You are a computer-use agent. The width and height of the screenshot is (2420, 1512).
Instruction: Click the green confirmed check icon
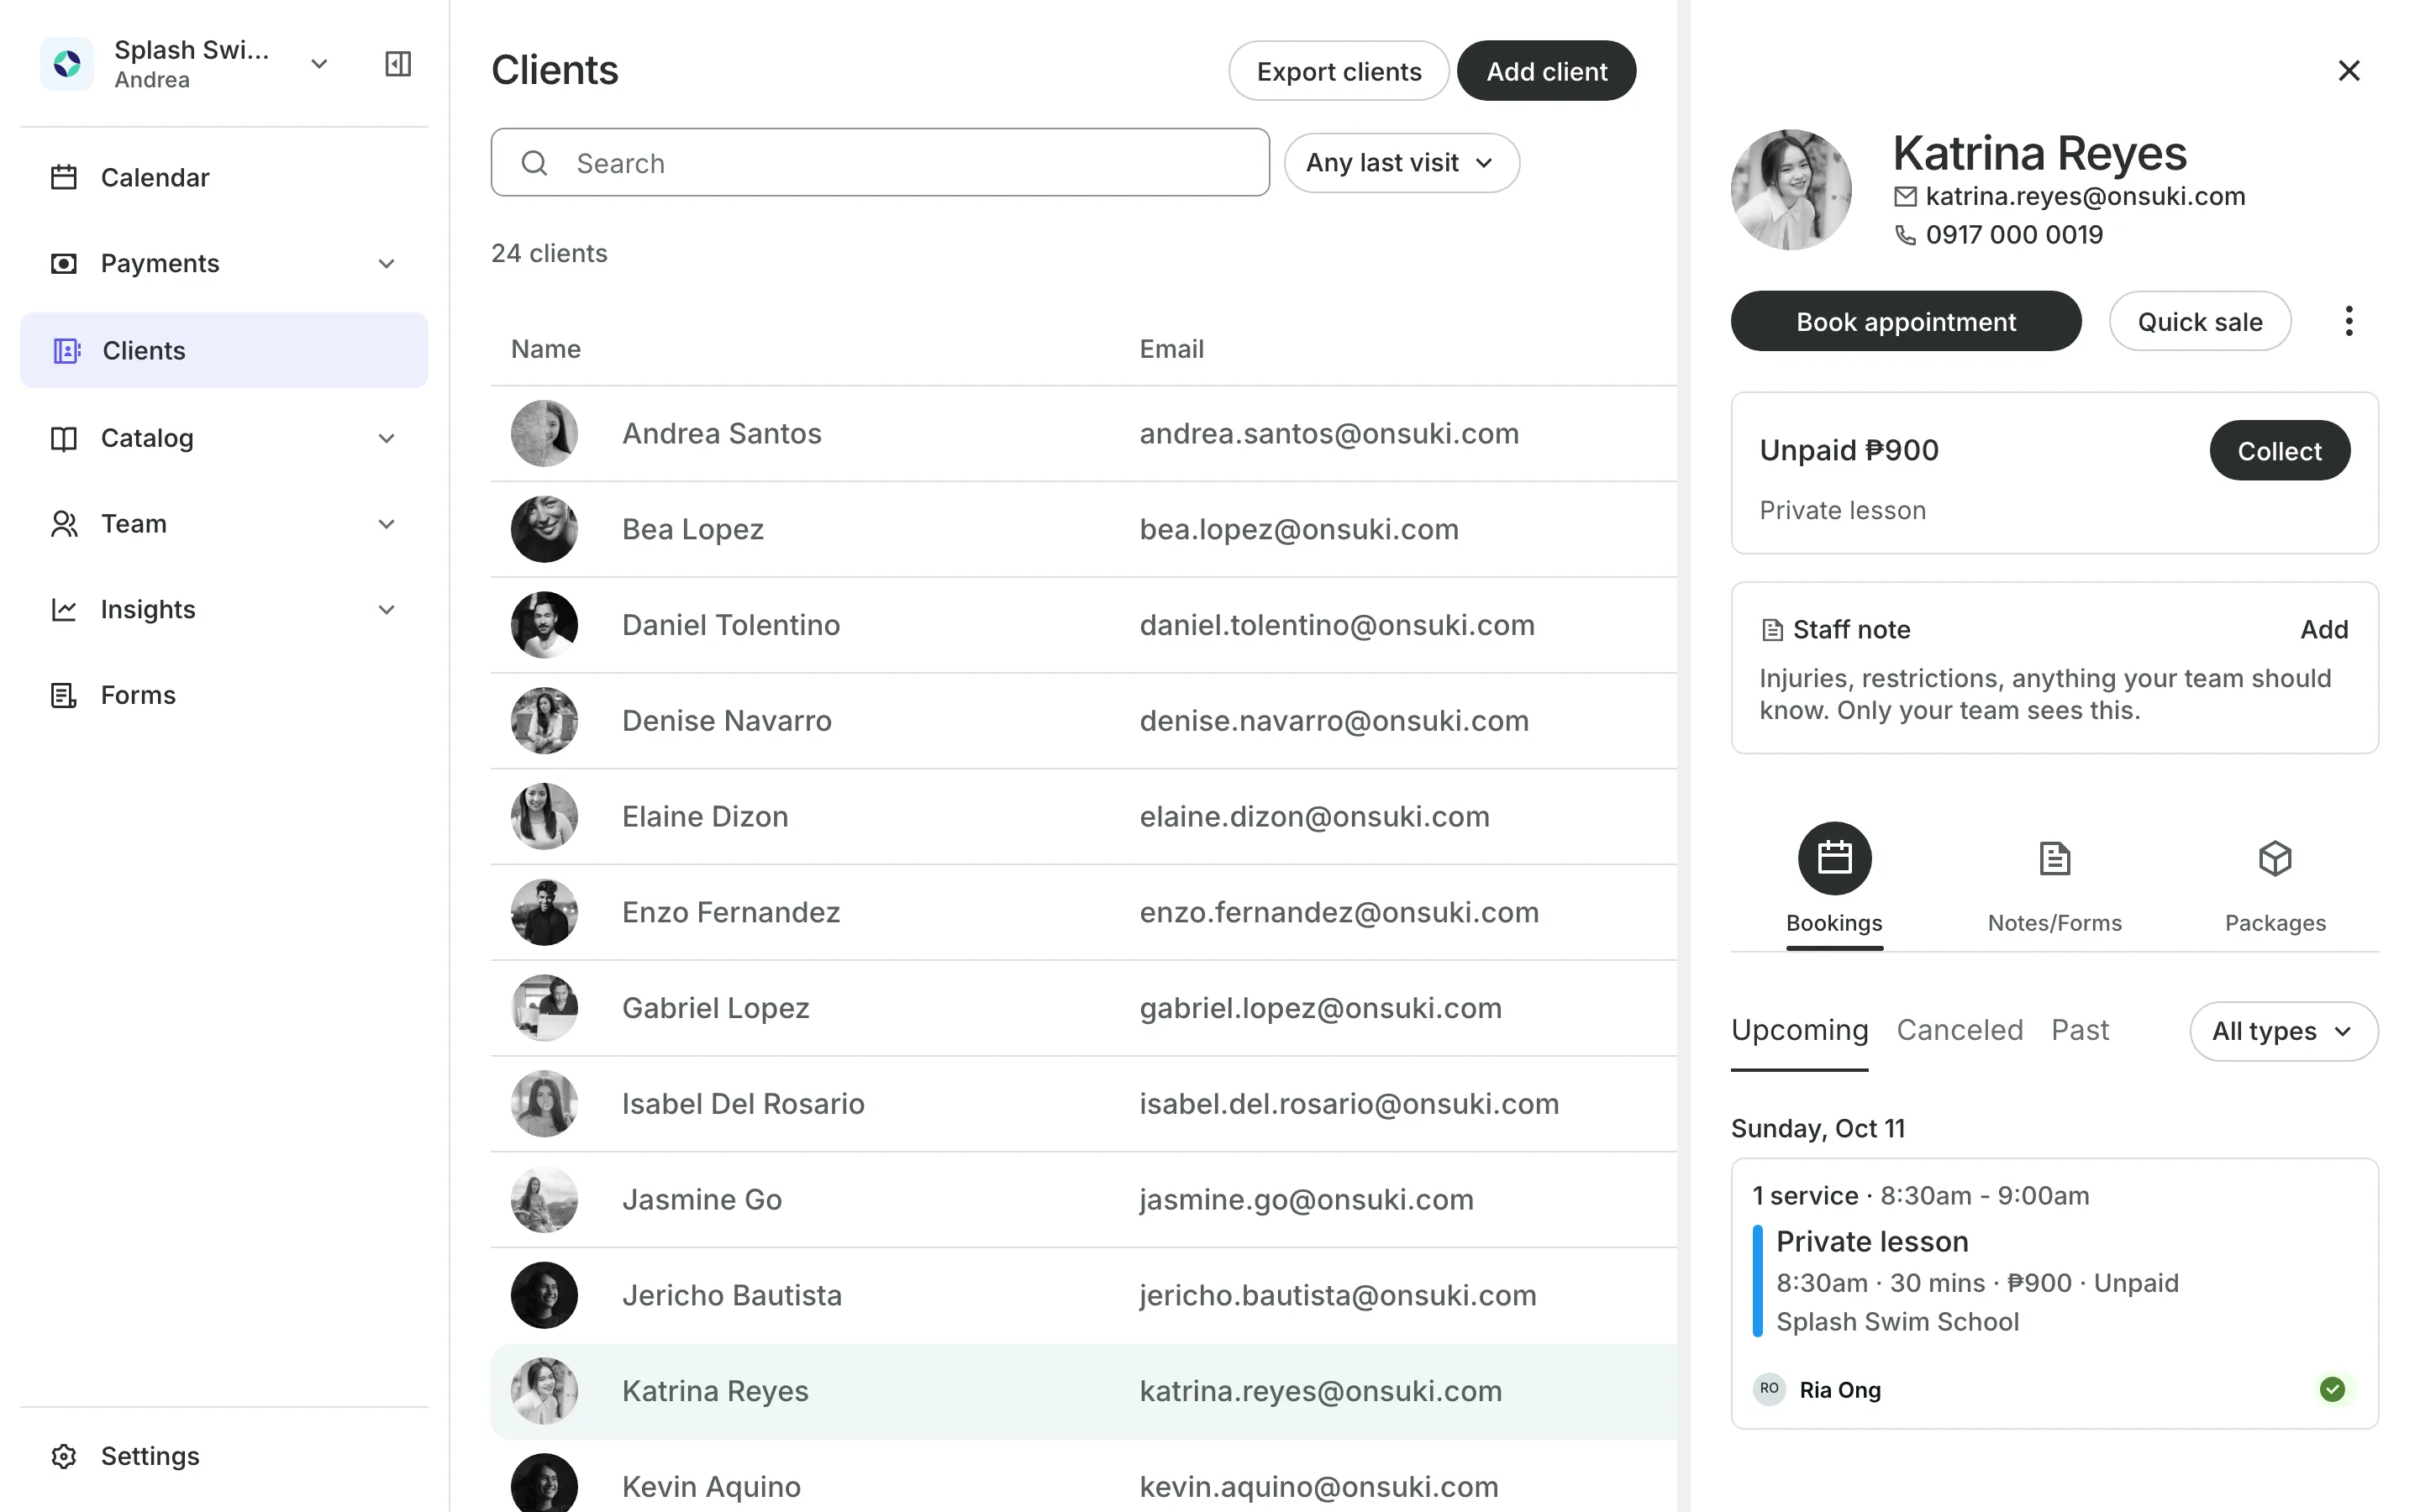(x=2332, y=1389)
